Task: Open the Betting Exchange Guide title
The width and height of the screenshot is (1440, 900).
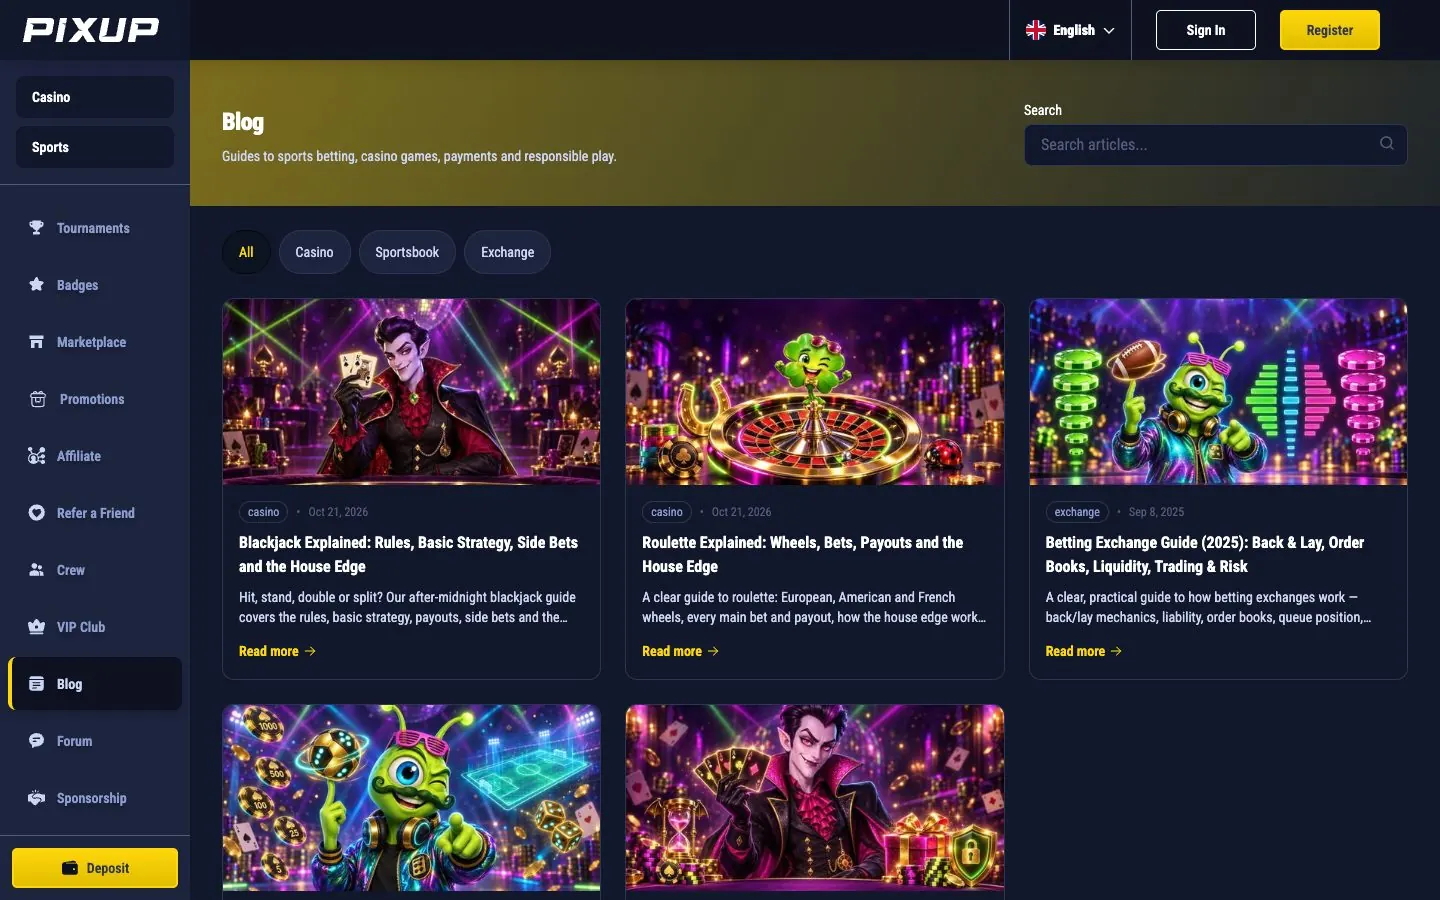Action: [x=1205, y=554]
